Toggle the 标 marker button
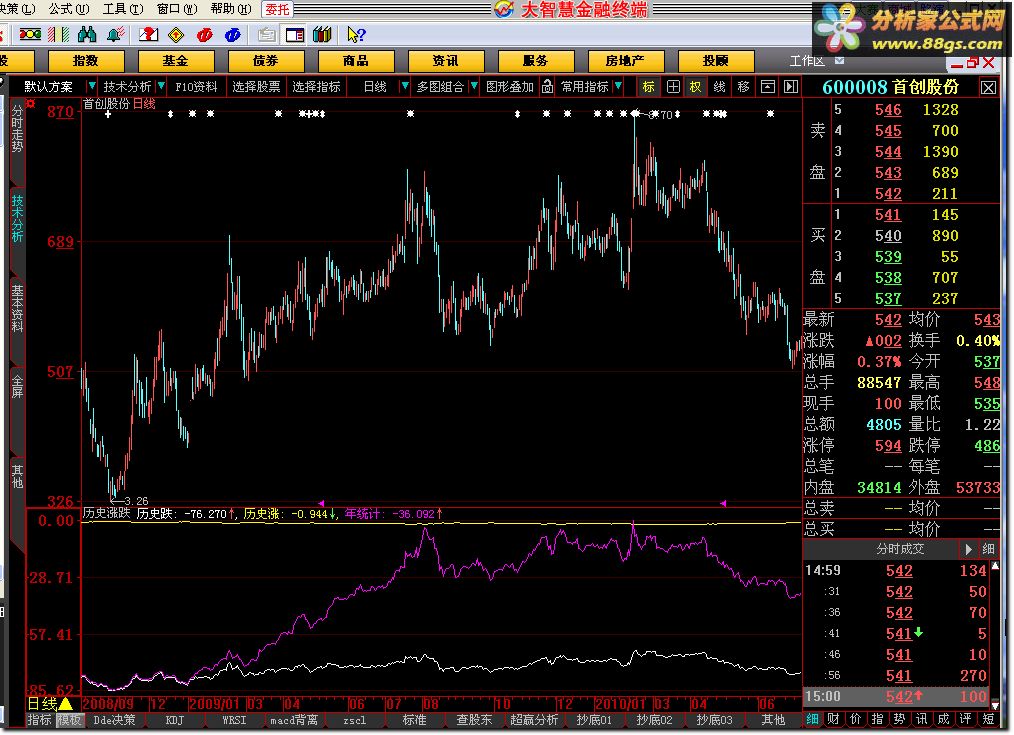This screenshot has width=1014, height=735. (x=648, y=87)
